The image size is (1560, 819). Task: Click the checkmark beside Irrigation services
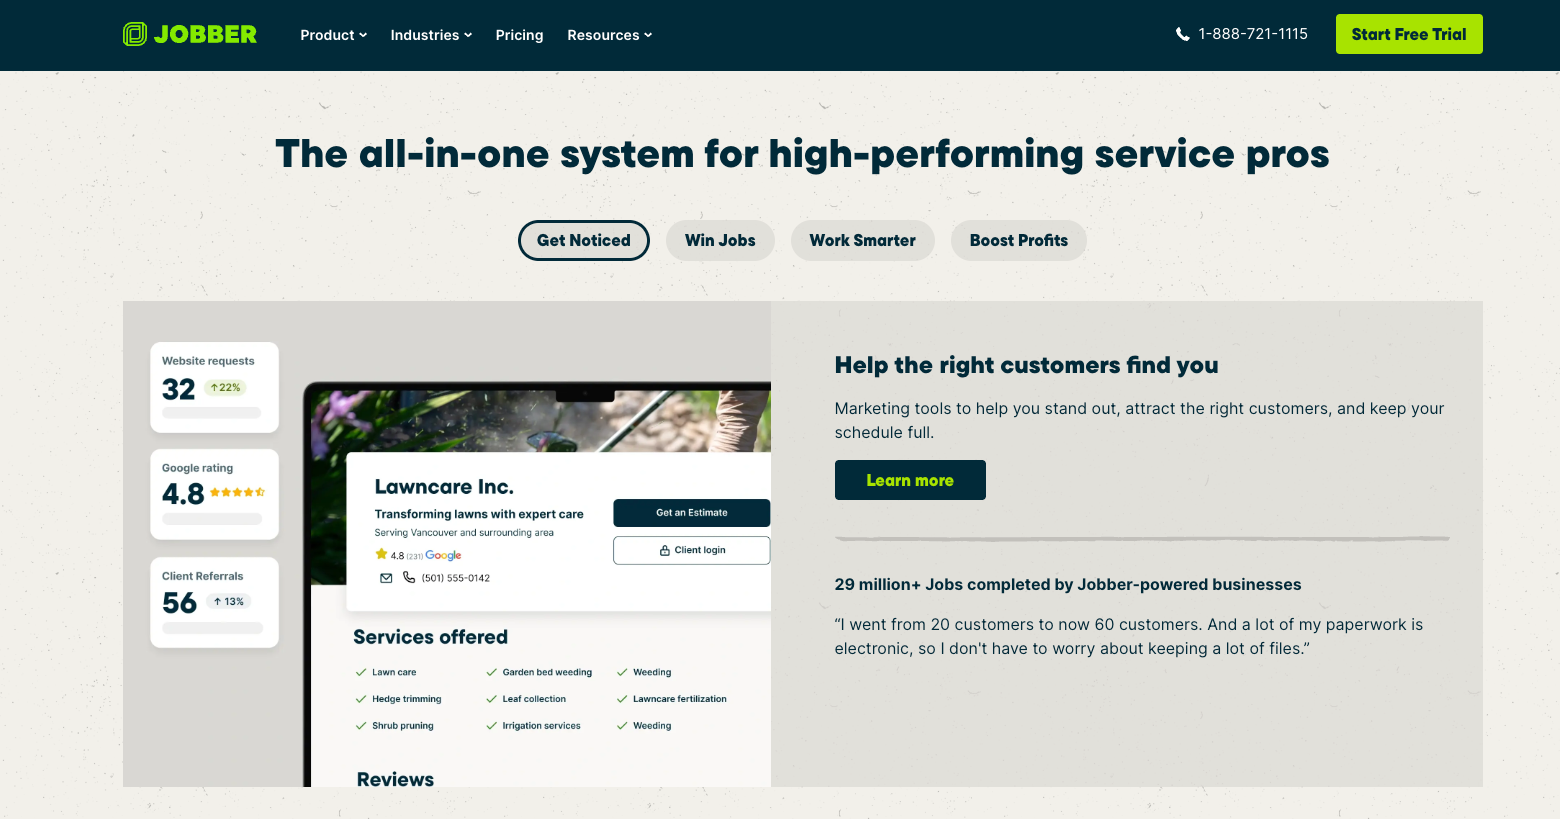click(x=491, y=726)
